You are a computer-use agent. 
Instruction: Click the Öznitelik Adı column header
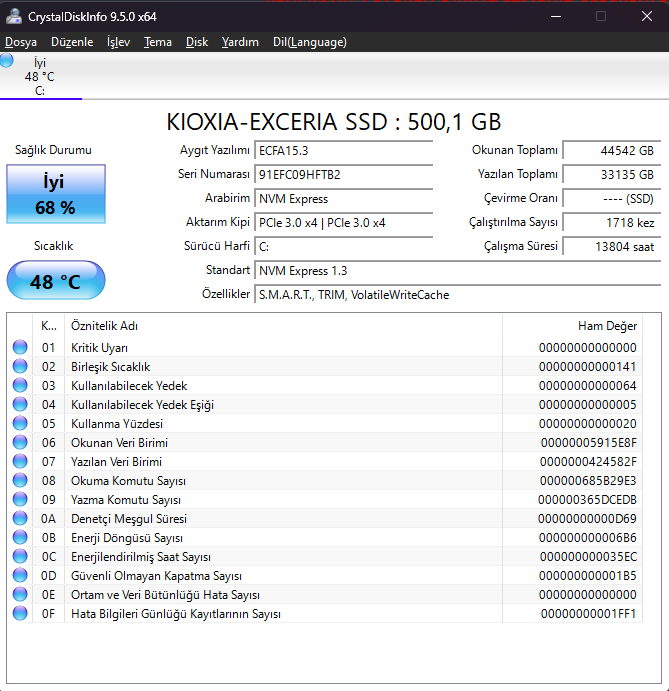pyautogui.click(x=104, y=326)
